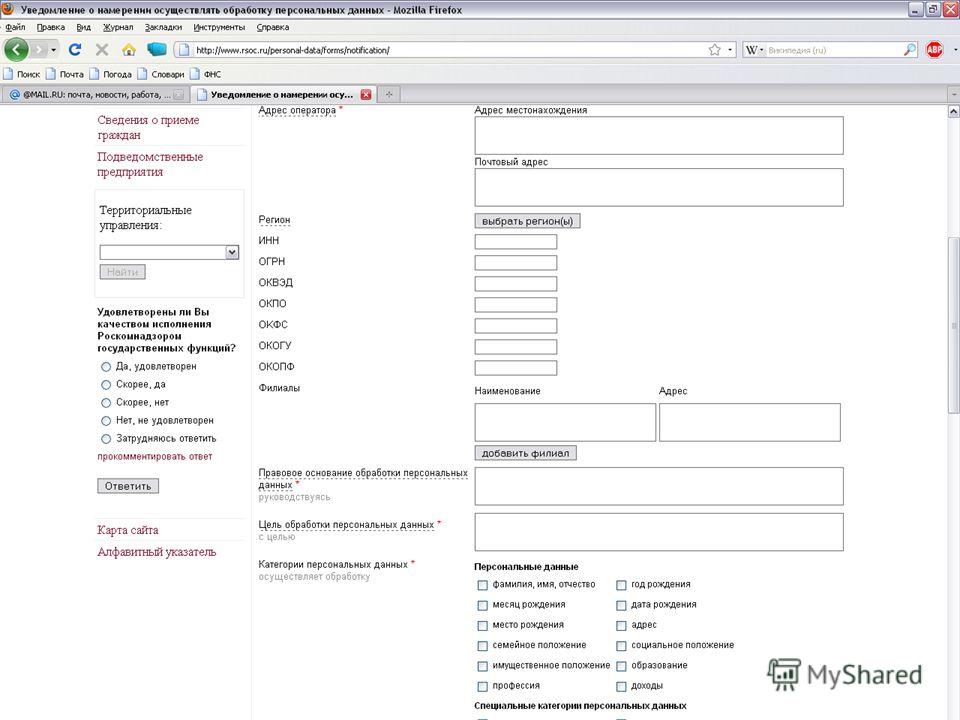Go to the Home page icon

pyautogui.click(x=129, y=50)
